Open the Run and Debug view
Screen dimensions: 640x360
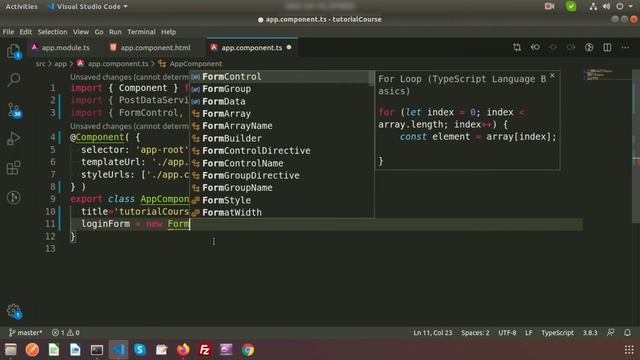click(13, 139)
